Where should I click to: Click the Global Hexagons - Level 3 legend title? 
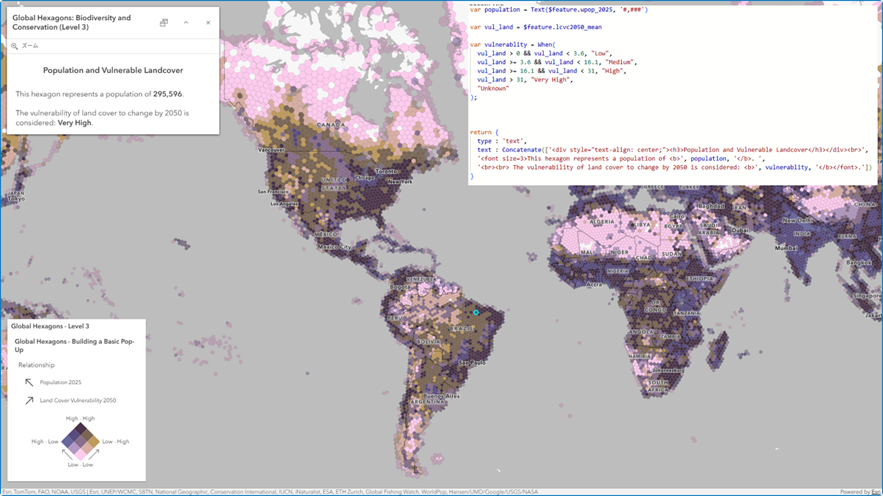[50, 326]
